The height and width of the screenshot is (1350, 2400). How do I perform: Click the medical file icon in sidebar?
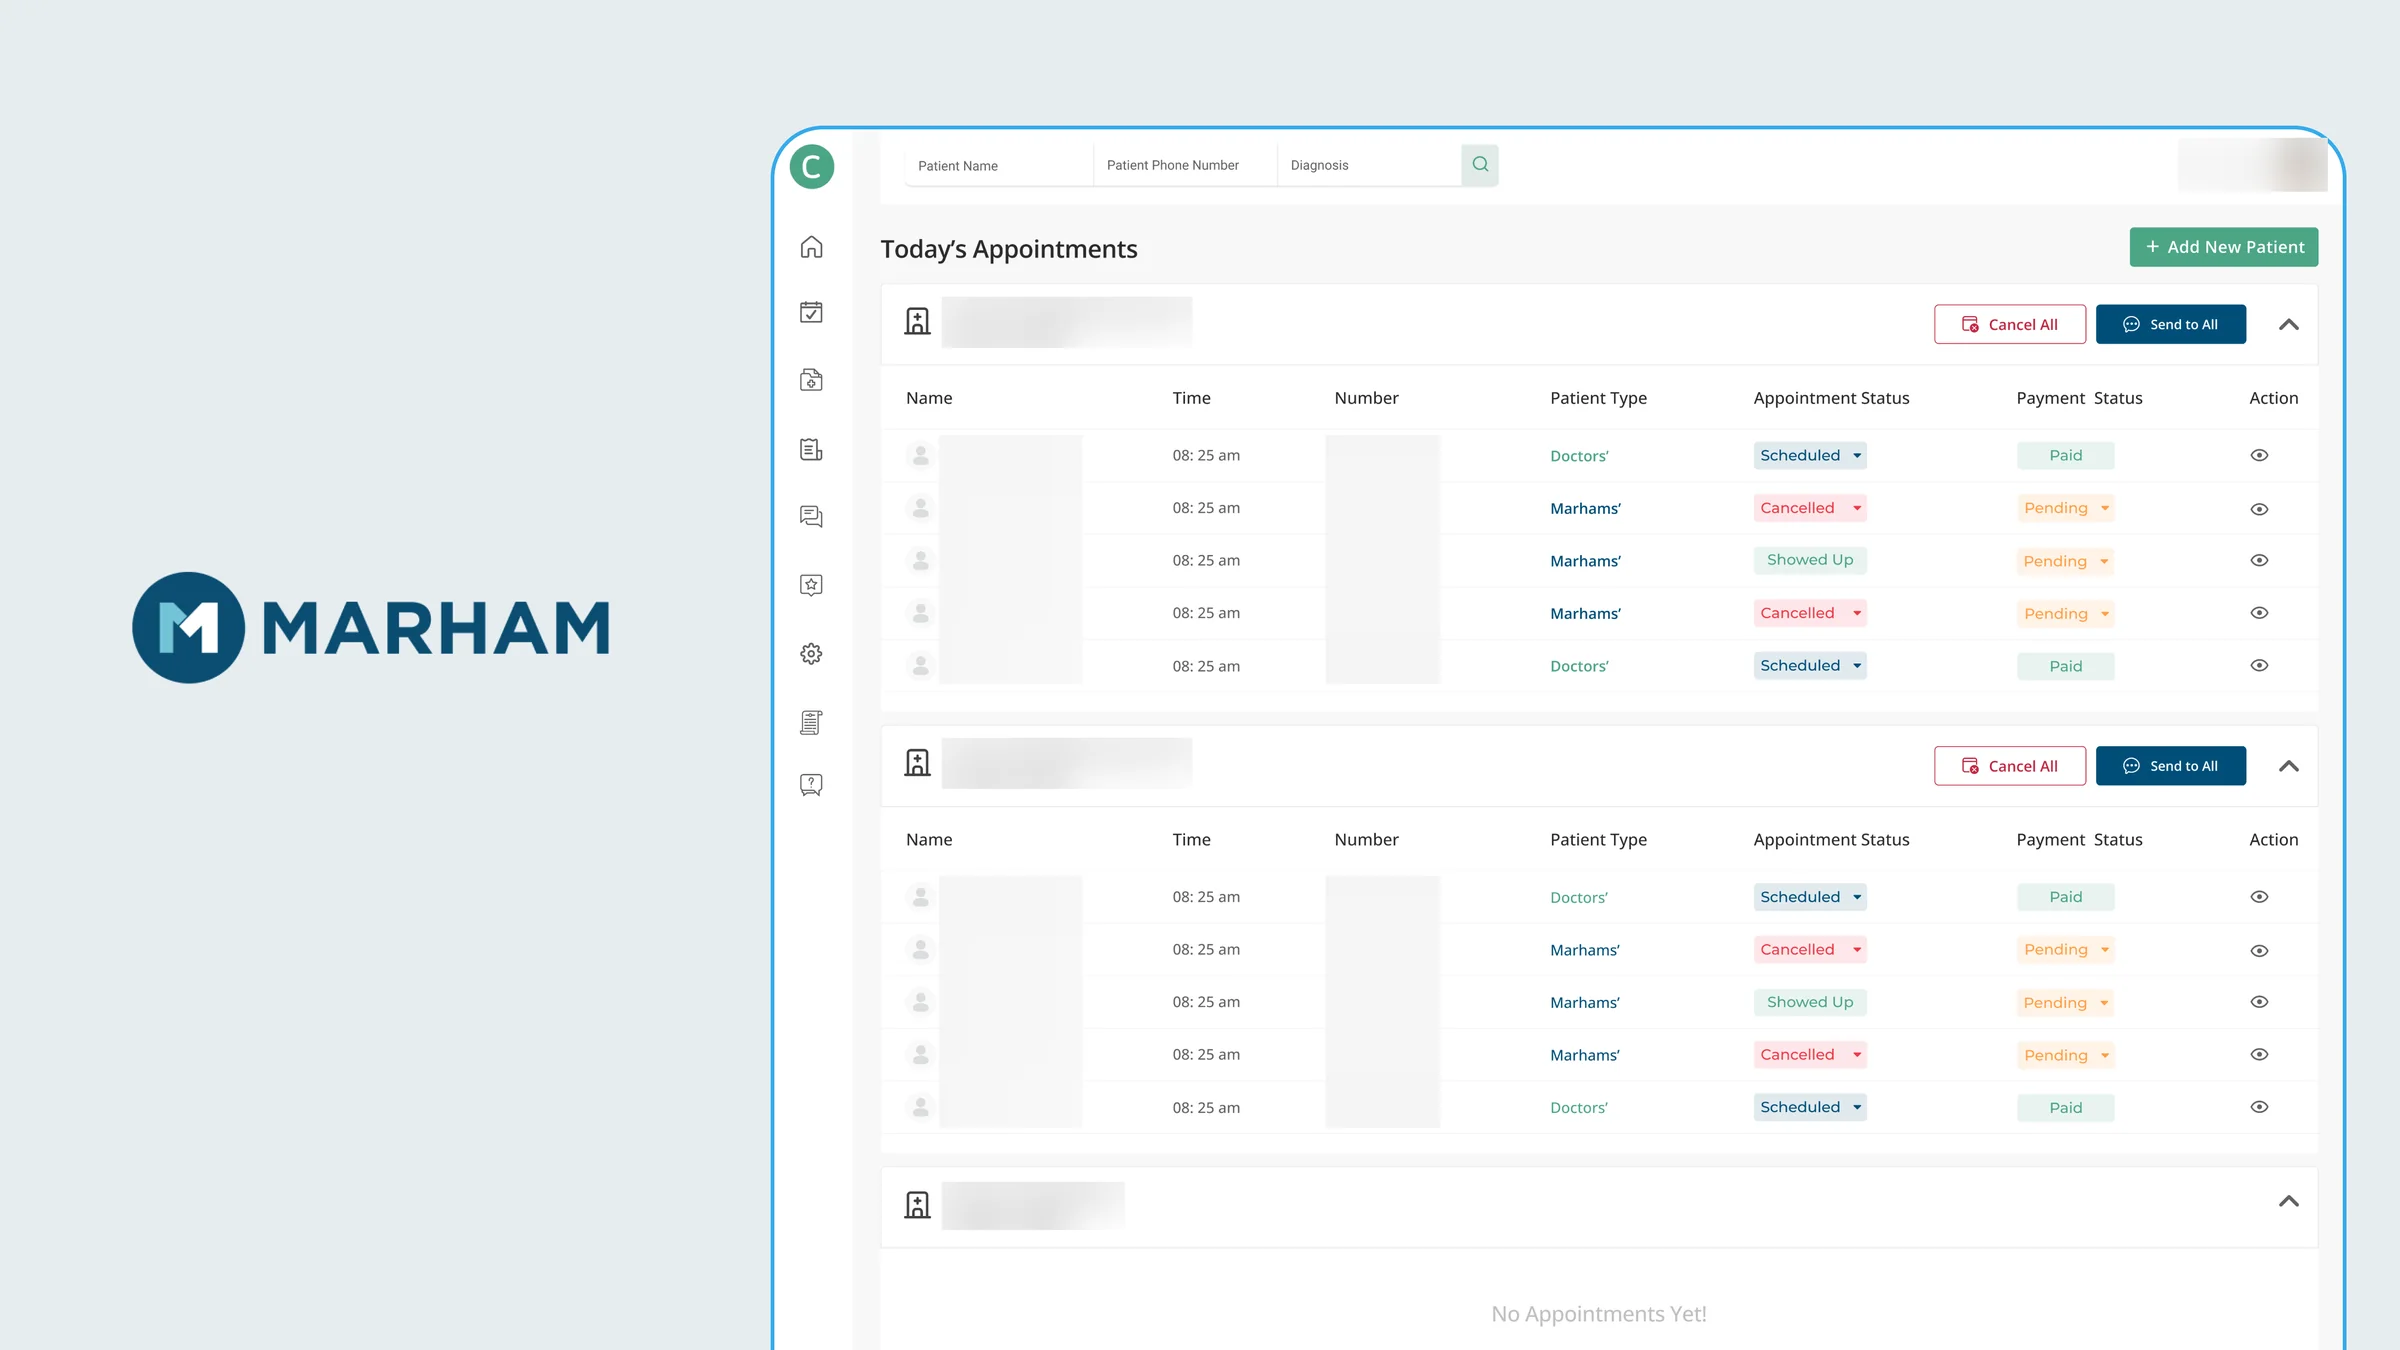[x=811, y=380]
